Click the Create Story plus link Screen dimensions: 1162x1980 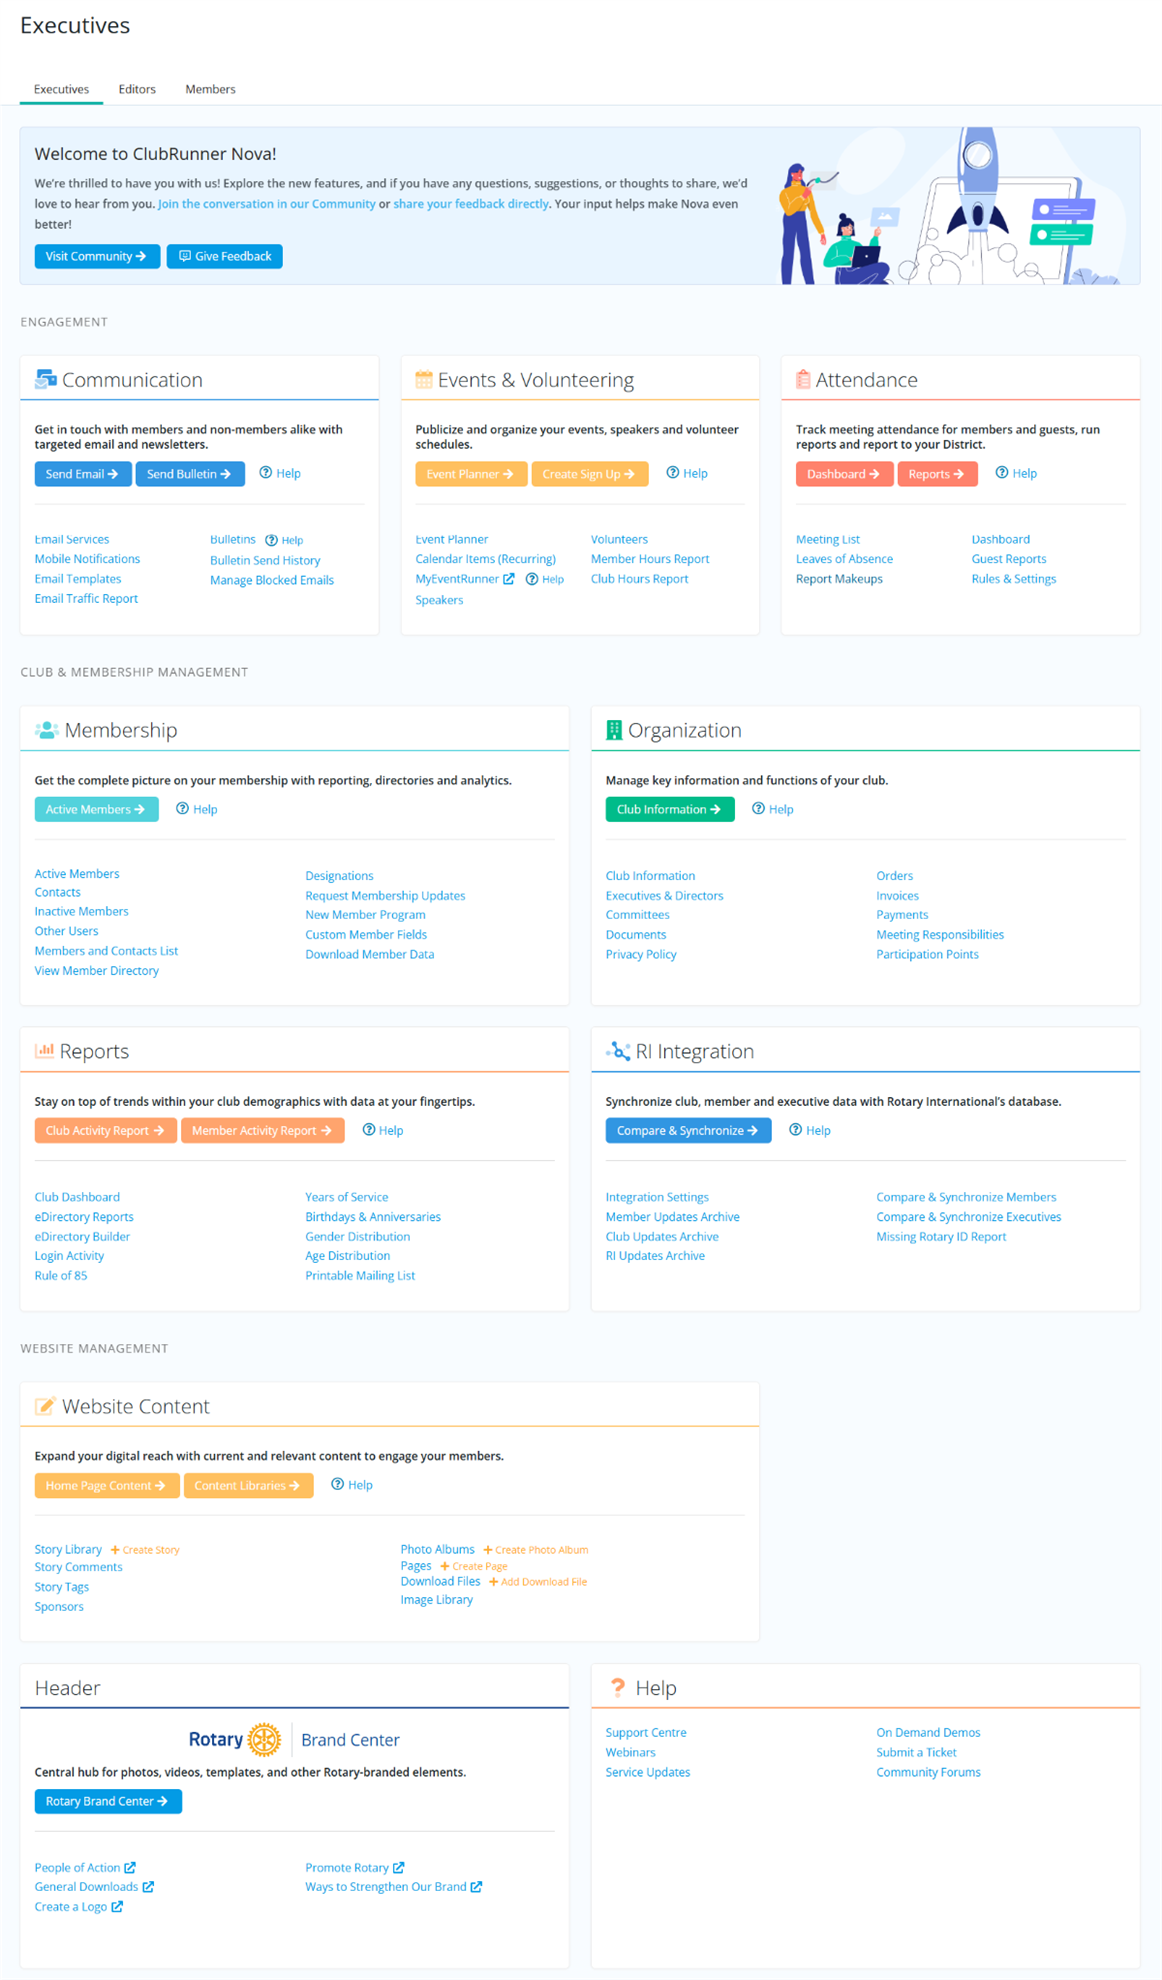[145, 1550]
